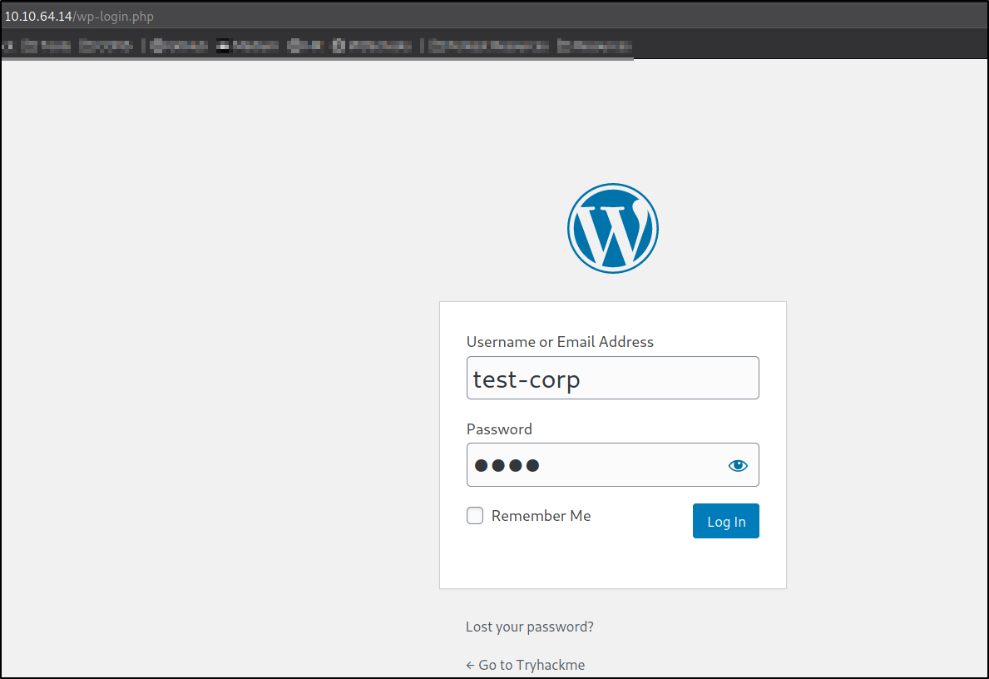Click the Username or Email Address label

560,342
